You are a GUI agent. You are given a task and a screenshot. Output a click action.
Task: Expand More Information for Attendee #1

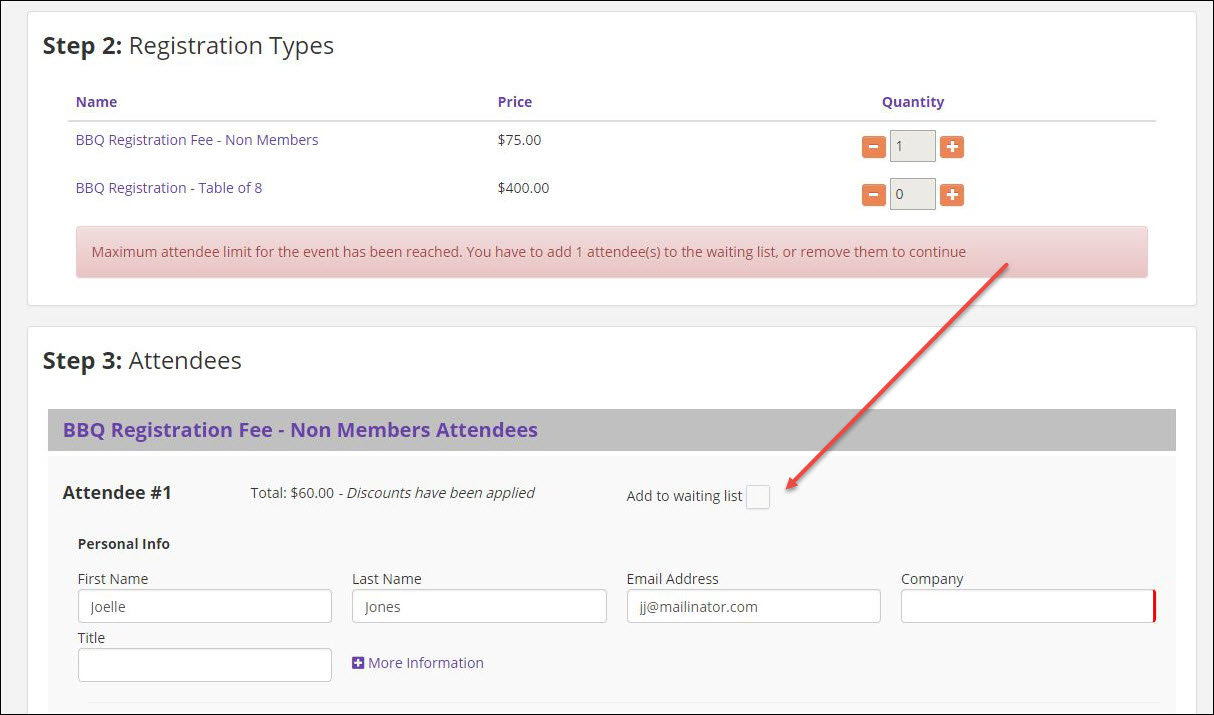(418, 663)
